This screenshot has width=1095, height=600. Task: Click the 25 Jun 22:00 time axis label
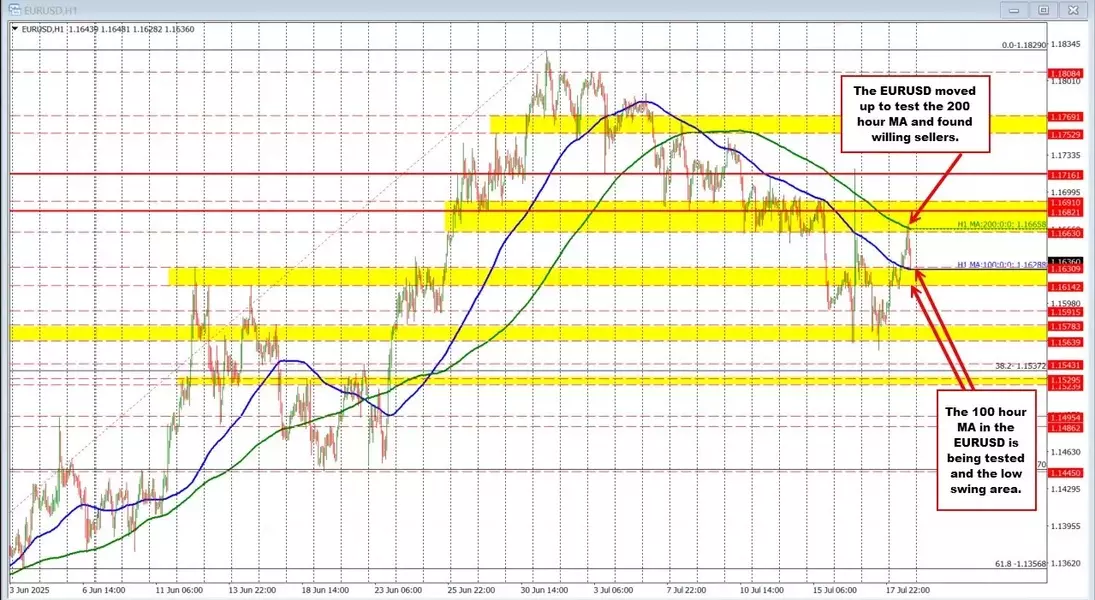pyautogui.click(x=472, y=590)
